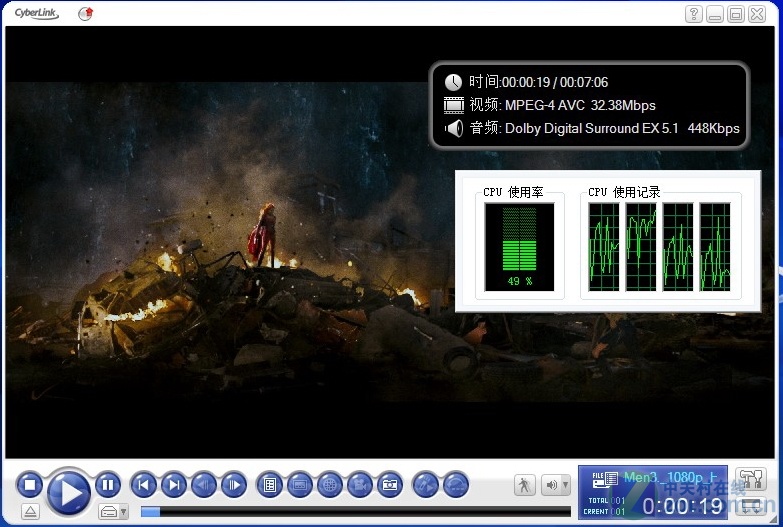Click the red star upgrade icon
The image size is (783, 527).
click(x=86, y=13)
